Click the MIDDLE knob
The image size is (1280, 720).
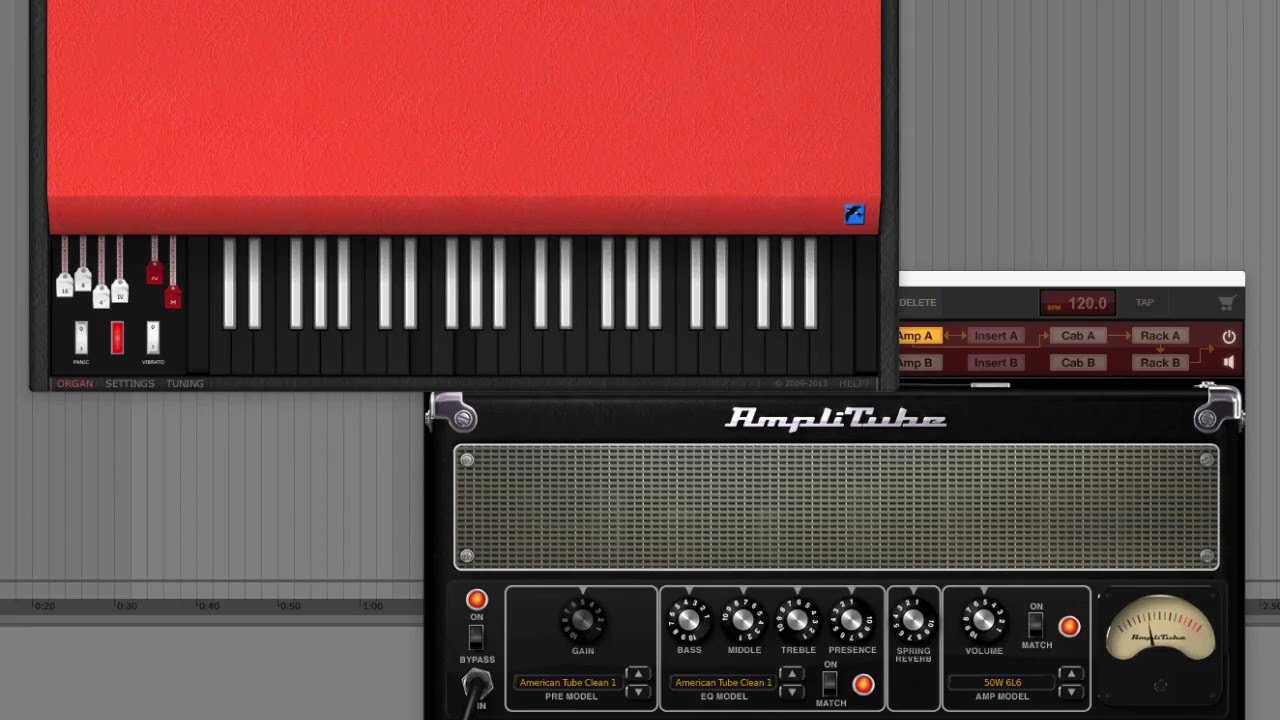tap(744, 620)
